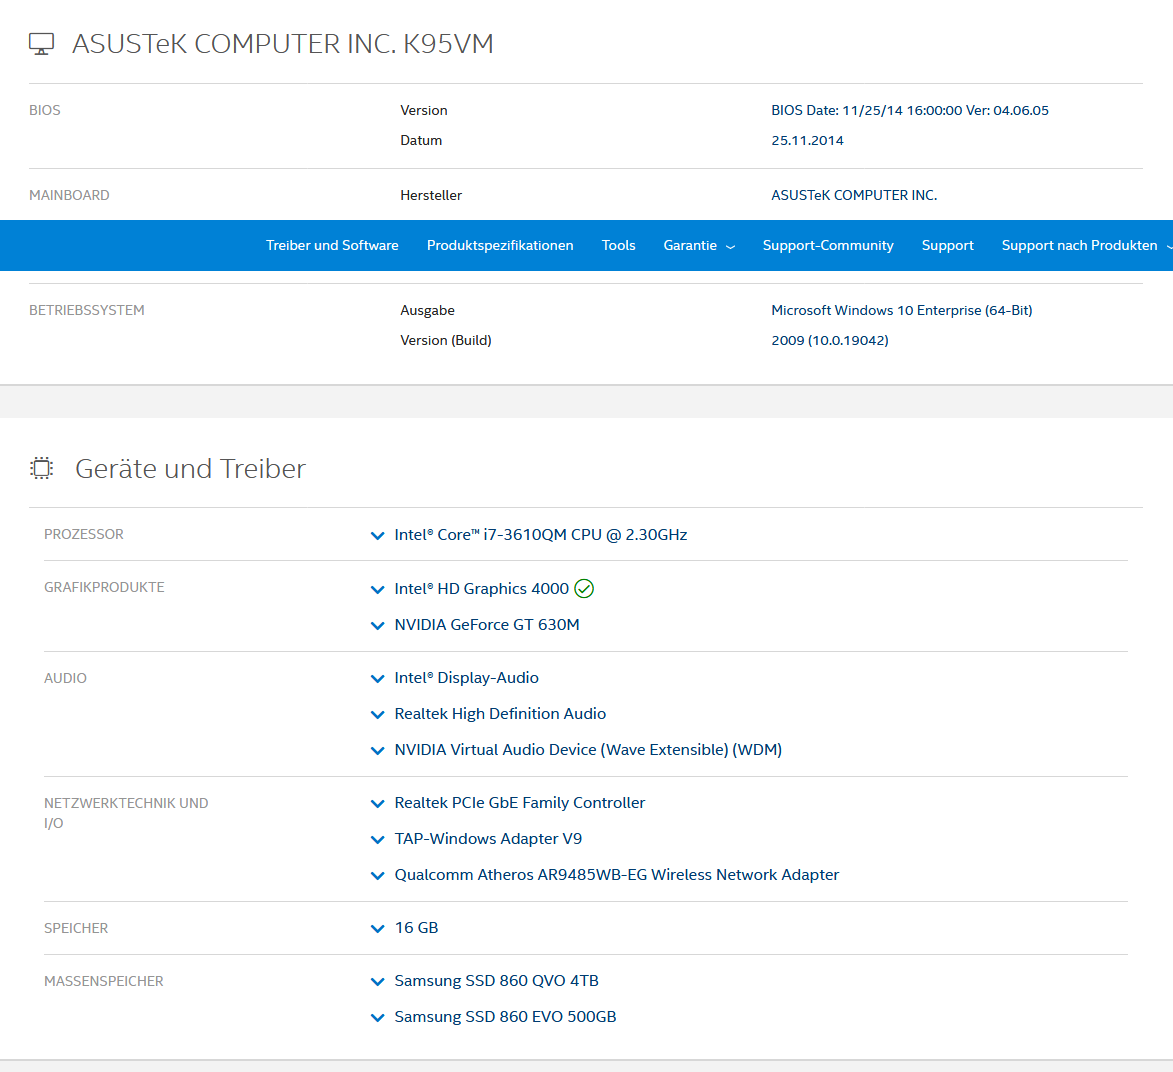Expand Samsung SSD 860 QVO 4TB entry
1173x1072 pixels.
tap(378, 981)
